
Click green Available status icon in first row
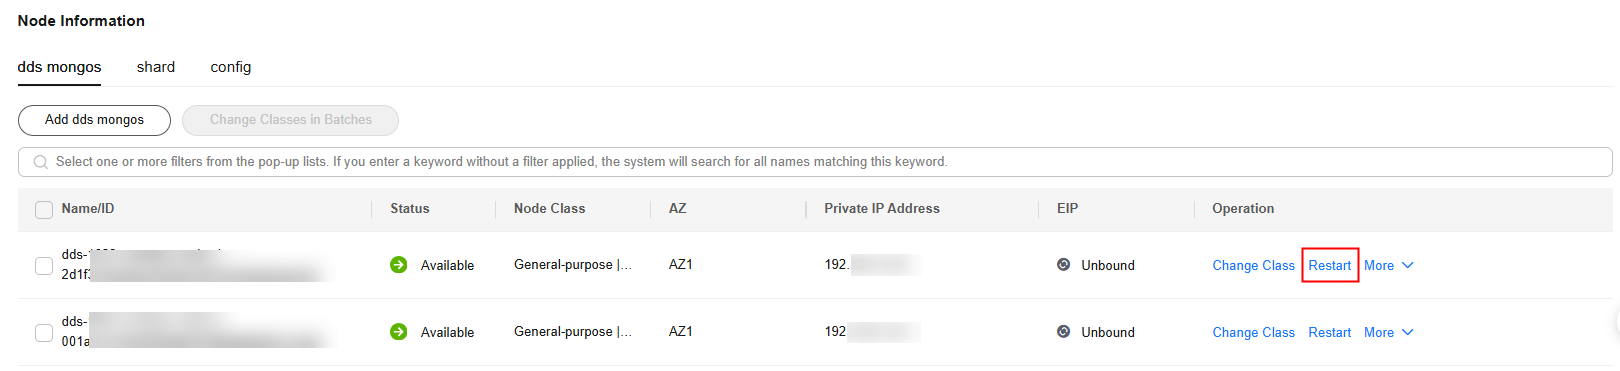point(399,265)
